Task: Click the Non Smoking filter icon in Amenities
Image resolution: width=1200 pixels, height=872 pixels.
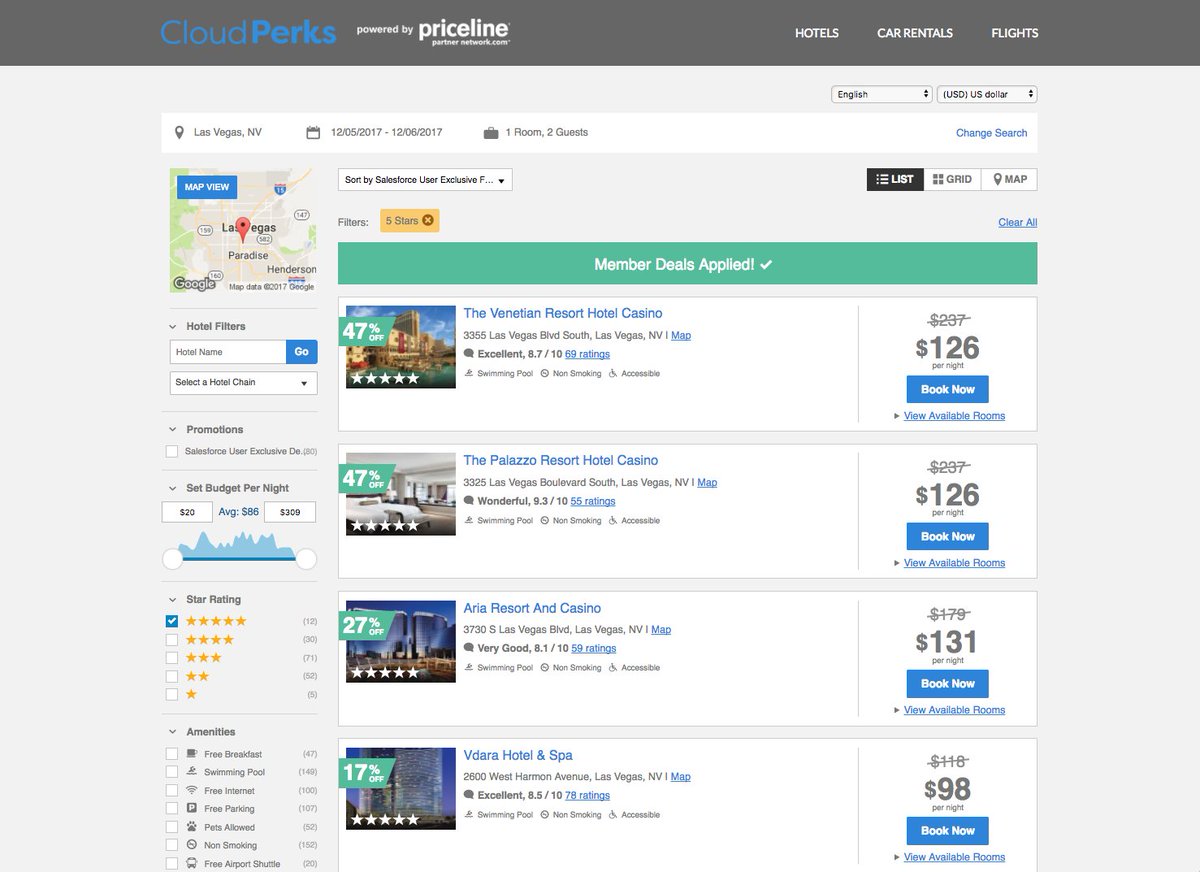Action: pyautogui.click(x=192, y=845)
